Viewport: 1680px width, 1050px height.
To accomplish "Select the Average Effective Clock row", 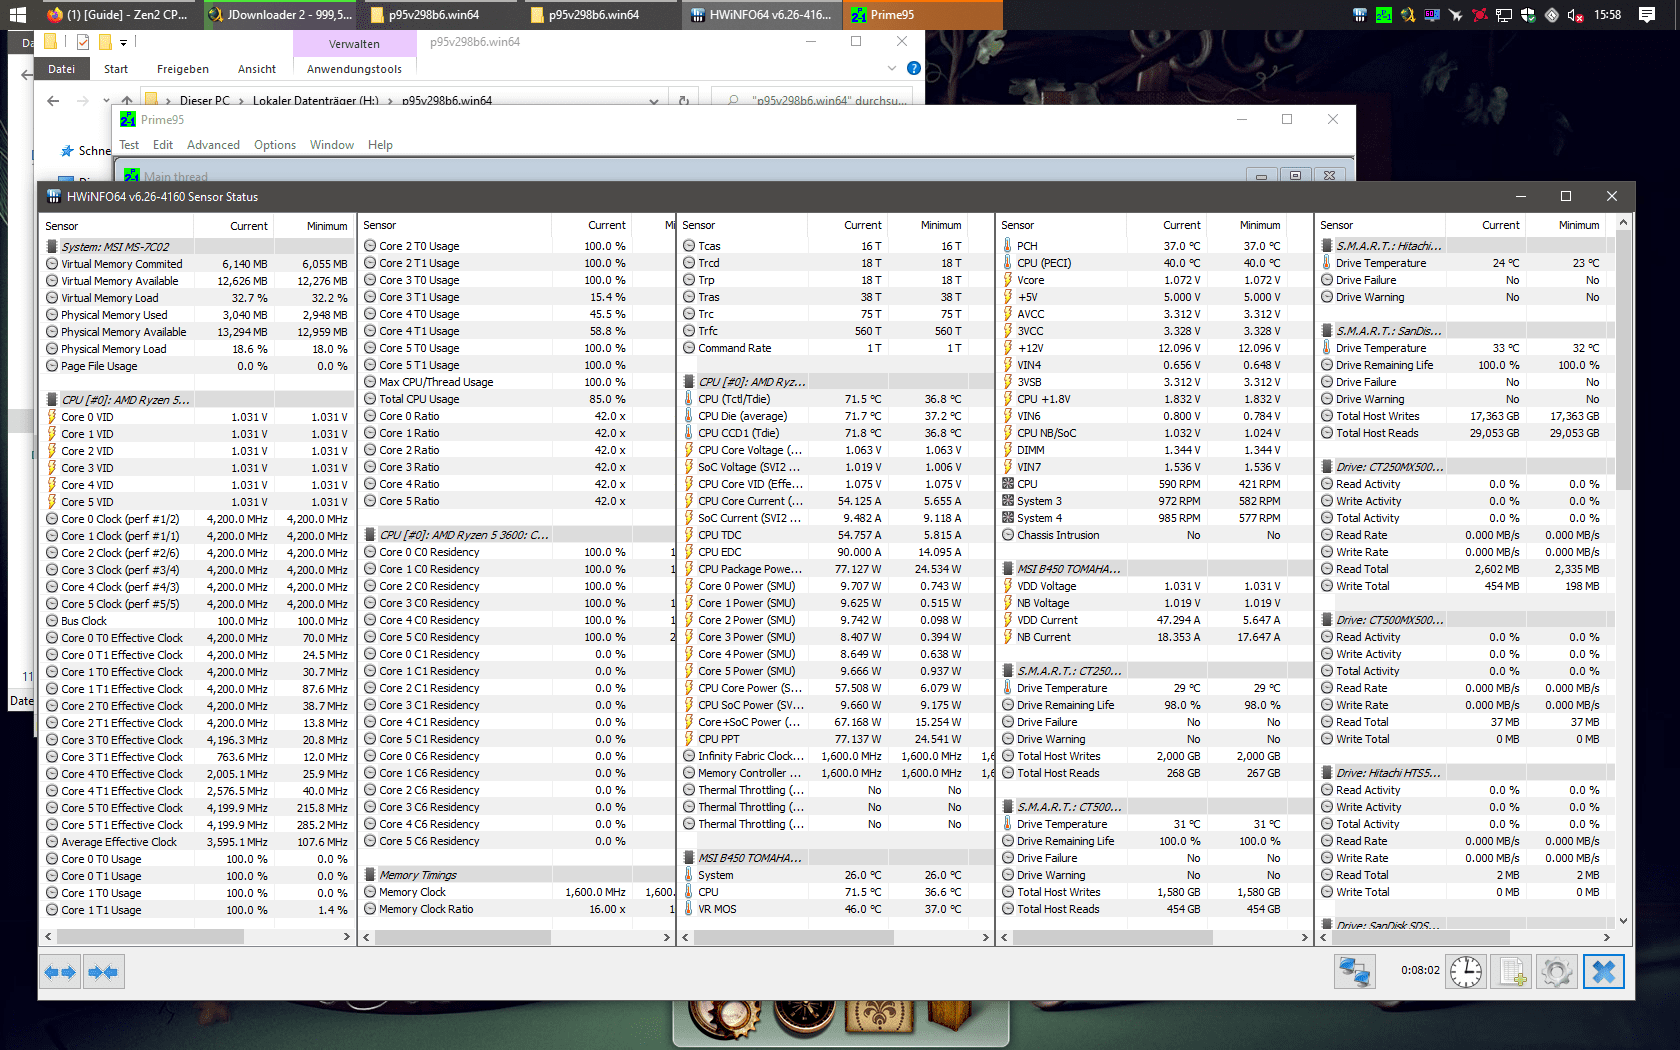I will pyautogui.click(x=197, y=842).
